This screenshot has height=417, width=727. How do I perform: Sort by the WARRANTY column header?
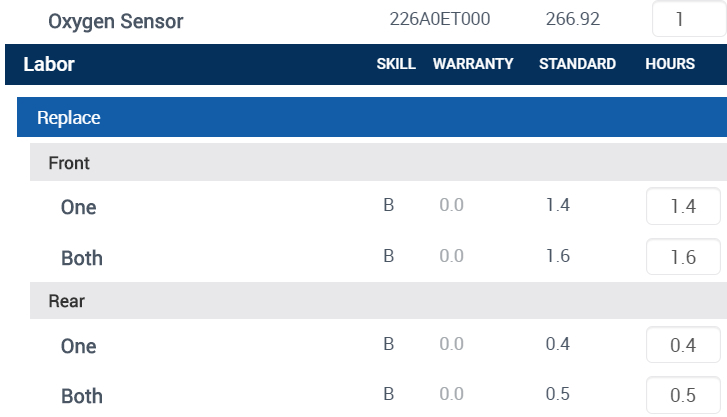tap(473, 64)
